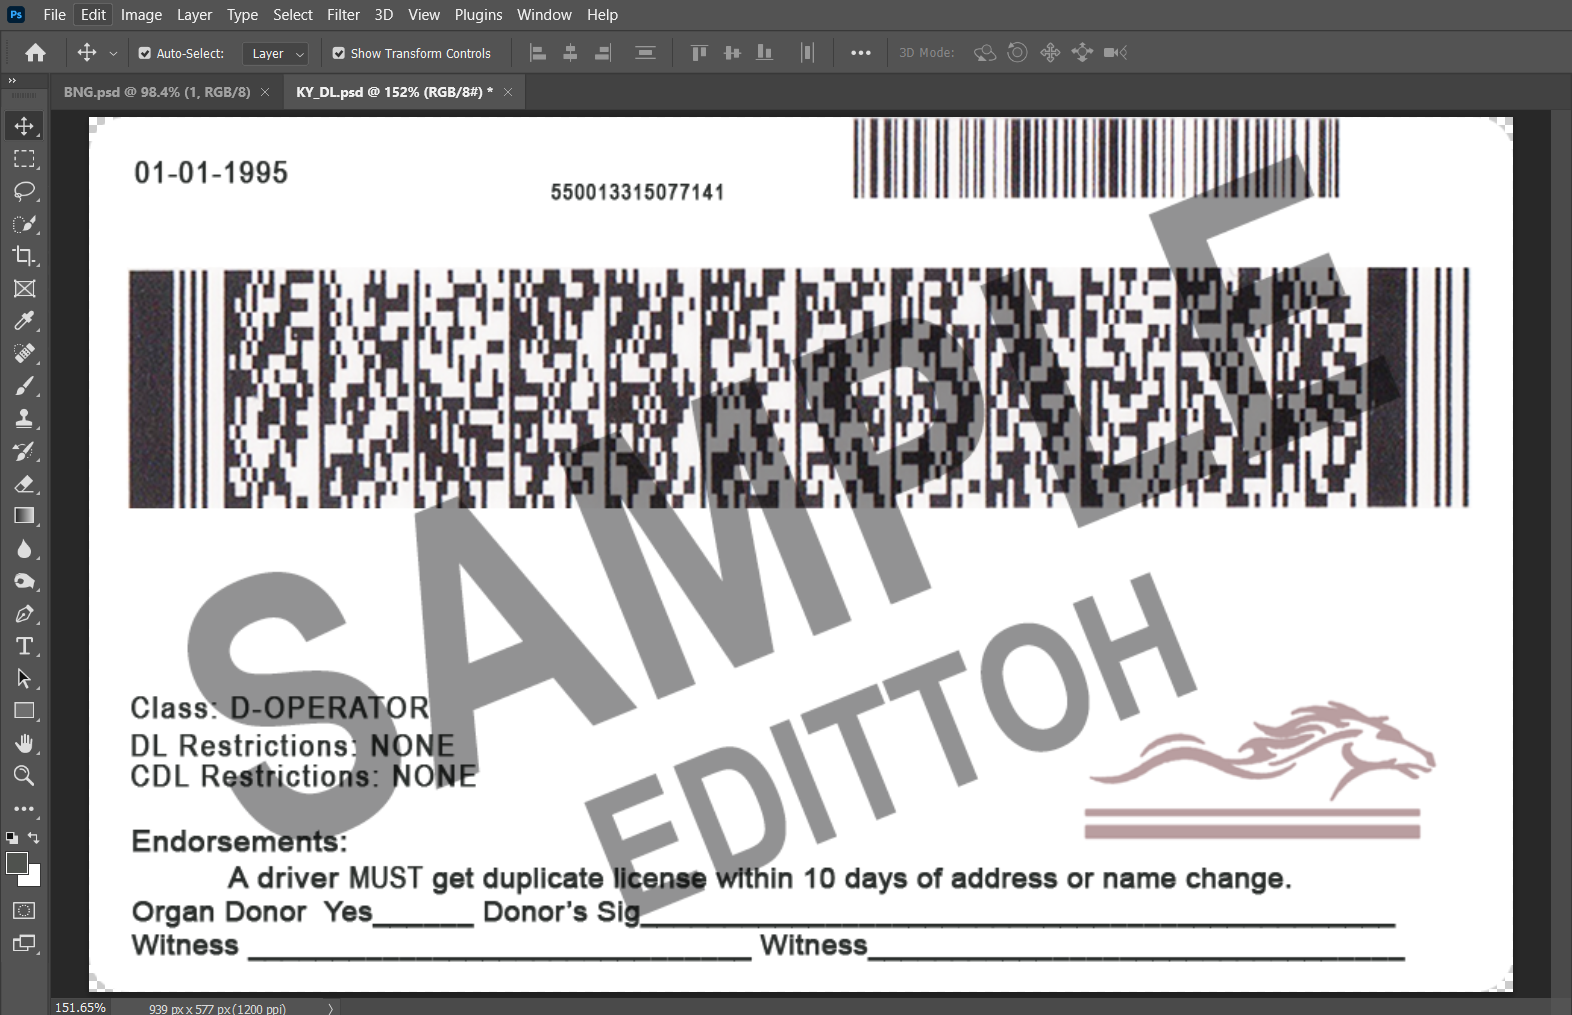Open the Layer menu
Screen dimensions: 1572x1015
tap(194, 15)
